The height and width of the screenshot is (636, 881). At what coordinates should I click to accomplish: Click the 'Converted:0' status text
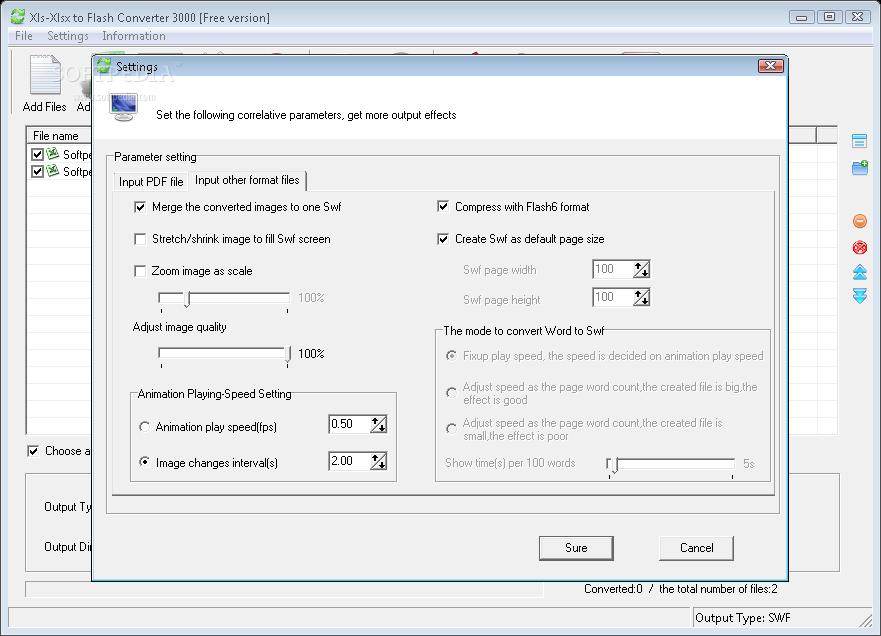click(x=613, y=589)
